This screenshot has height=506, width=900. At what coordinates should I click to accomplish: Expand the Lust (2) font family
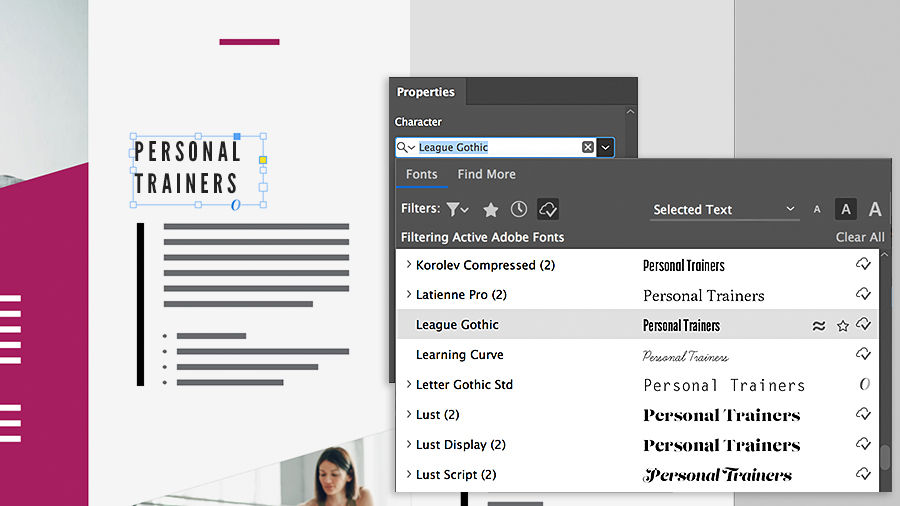409,414
